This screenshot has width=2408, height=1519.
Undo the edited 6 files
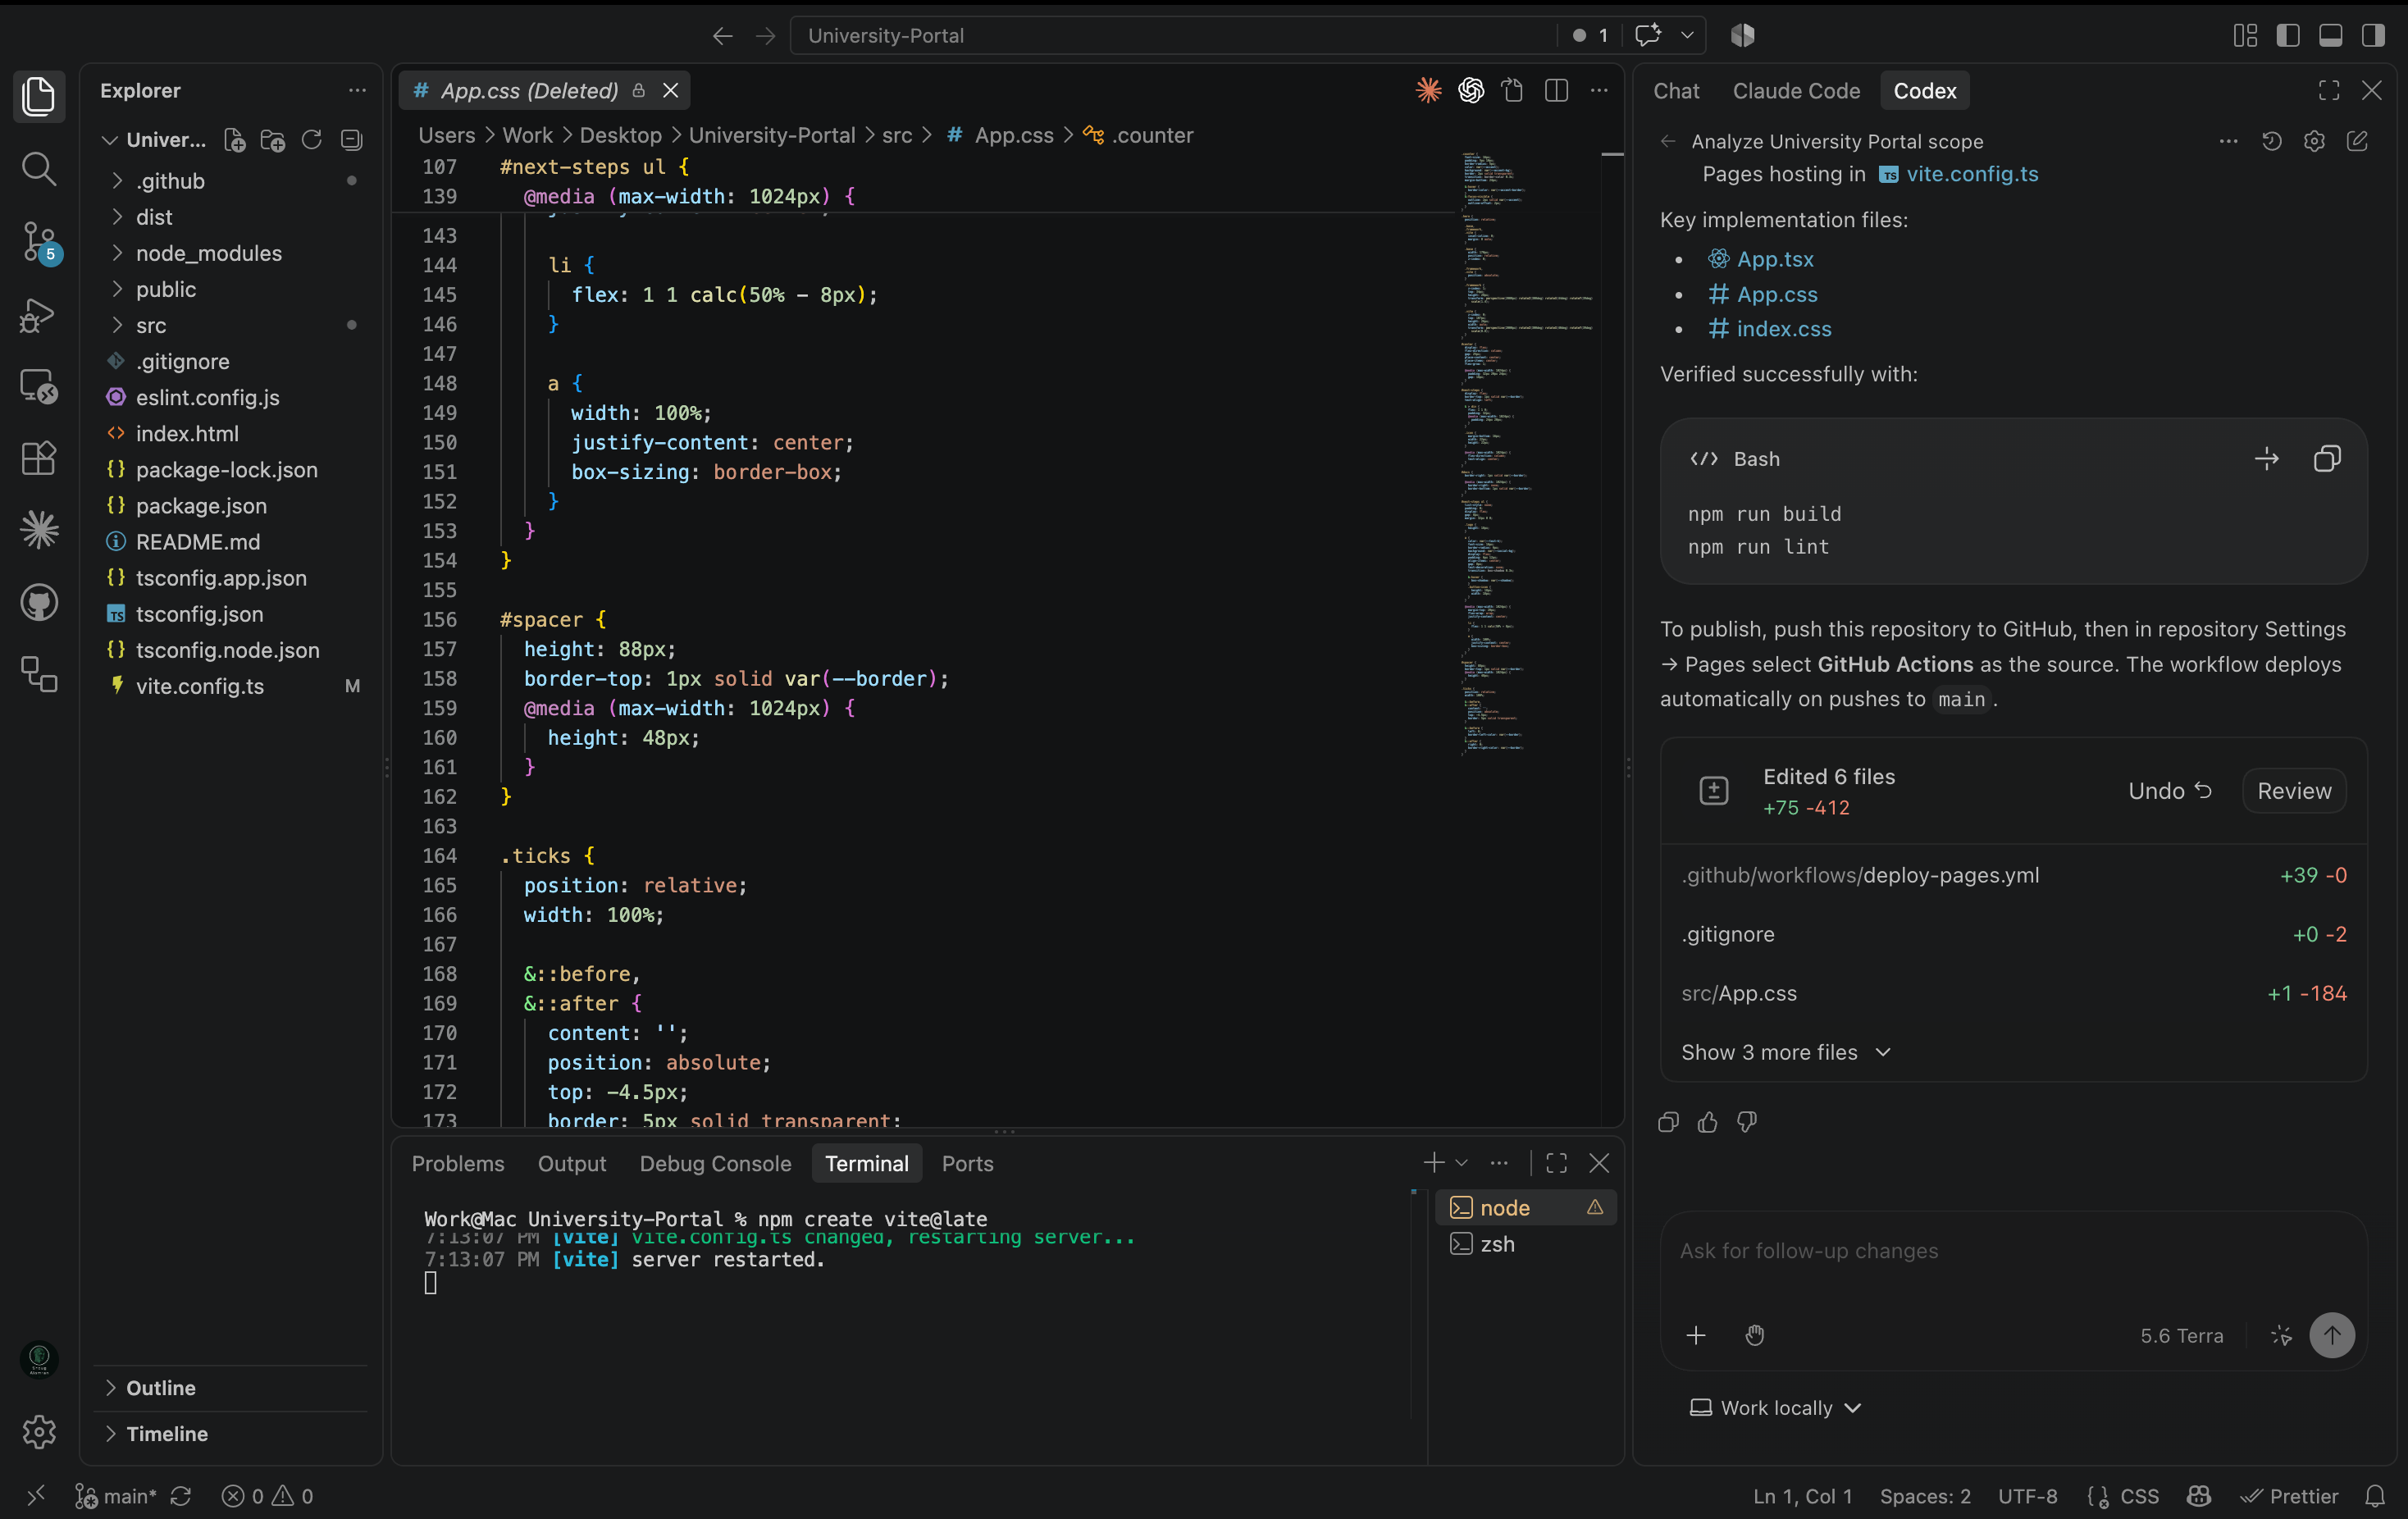[2169, 791]
